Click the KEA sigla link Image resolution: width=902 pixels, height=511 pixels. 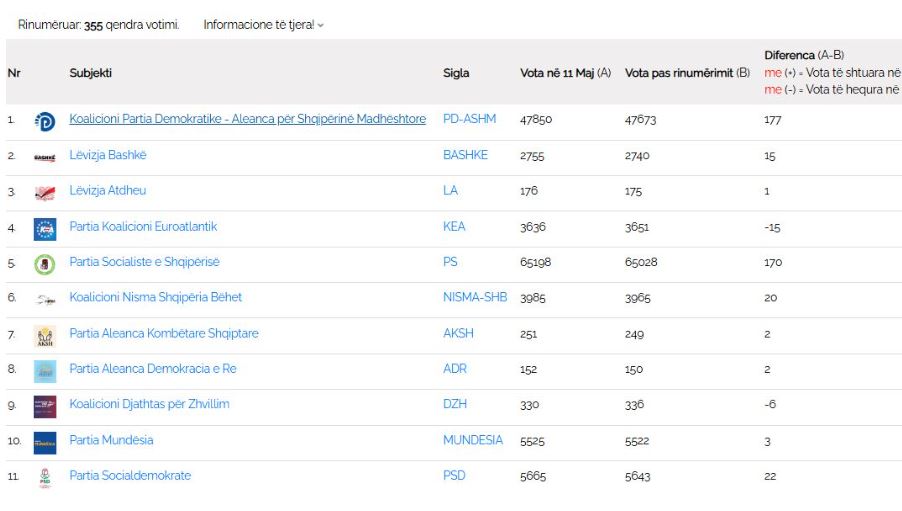(454, 226)
